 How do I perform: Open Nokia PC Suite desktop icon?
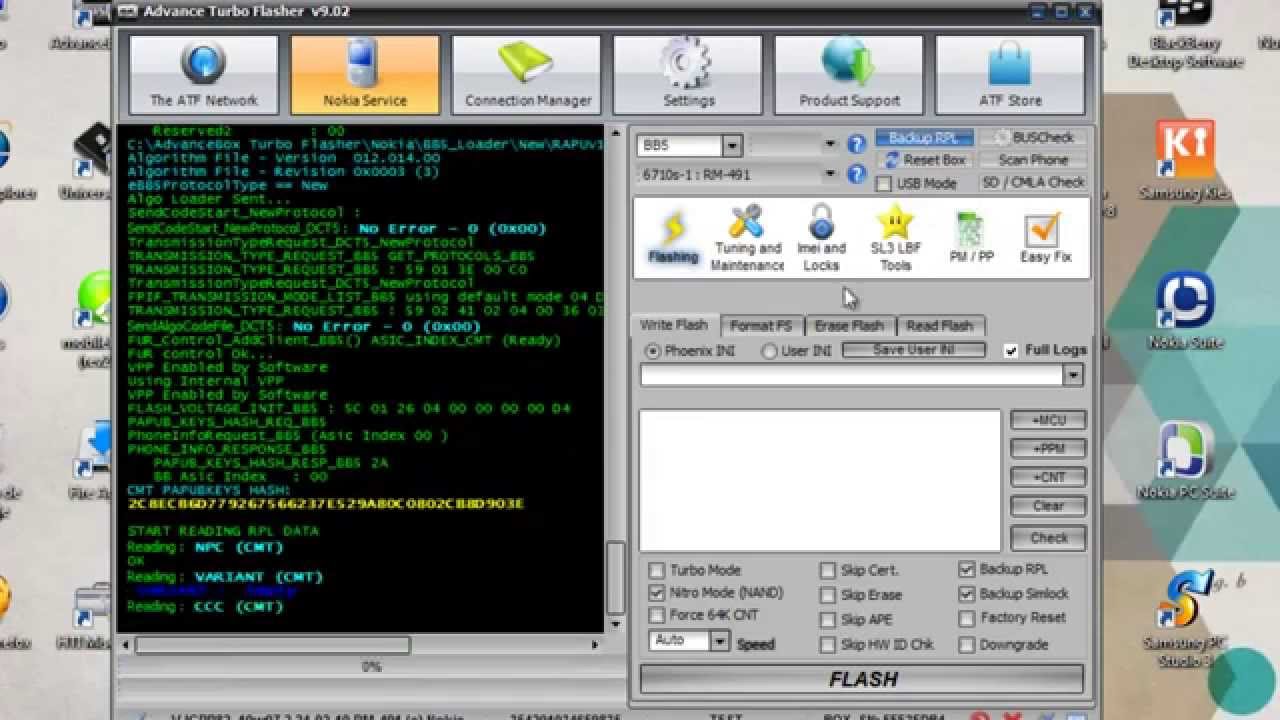point(1185,460)
